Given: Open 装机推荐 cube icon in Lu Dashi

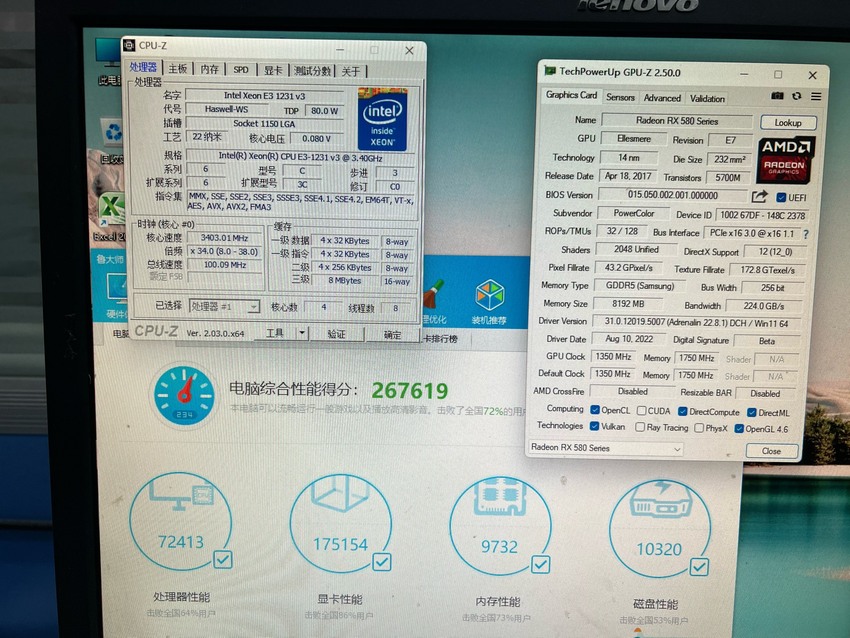Looking at the screenshot, I should (x=490, y=295).
